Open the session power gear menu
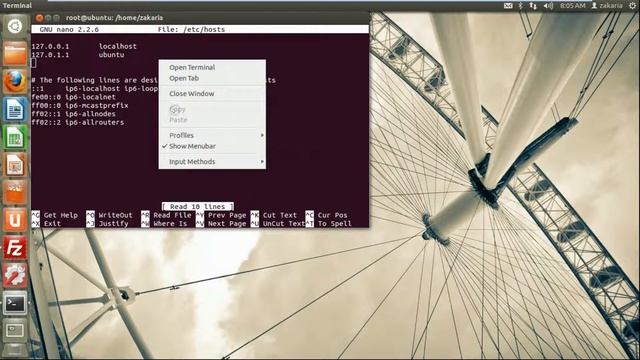640x360 pixels. 633,6
